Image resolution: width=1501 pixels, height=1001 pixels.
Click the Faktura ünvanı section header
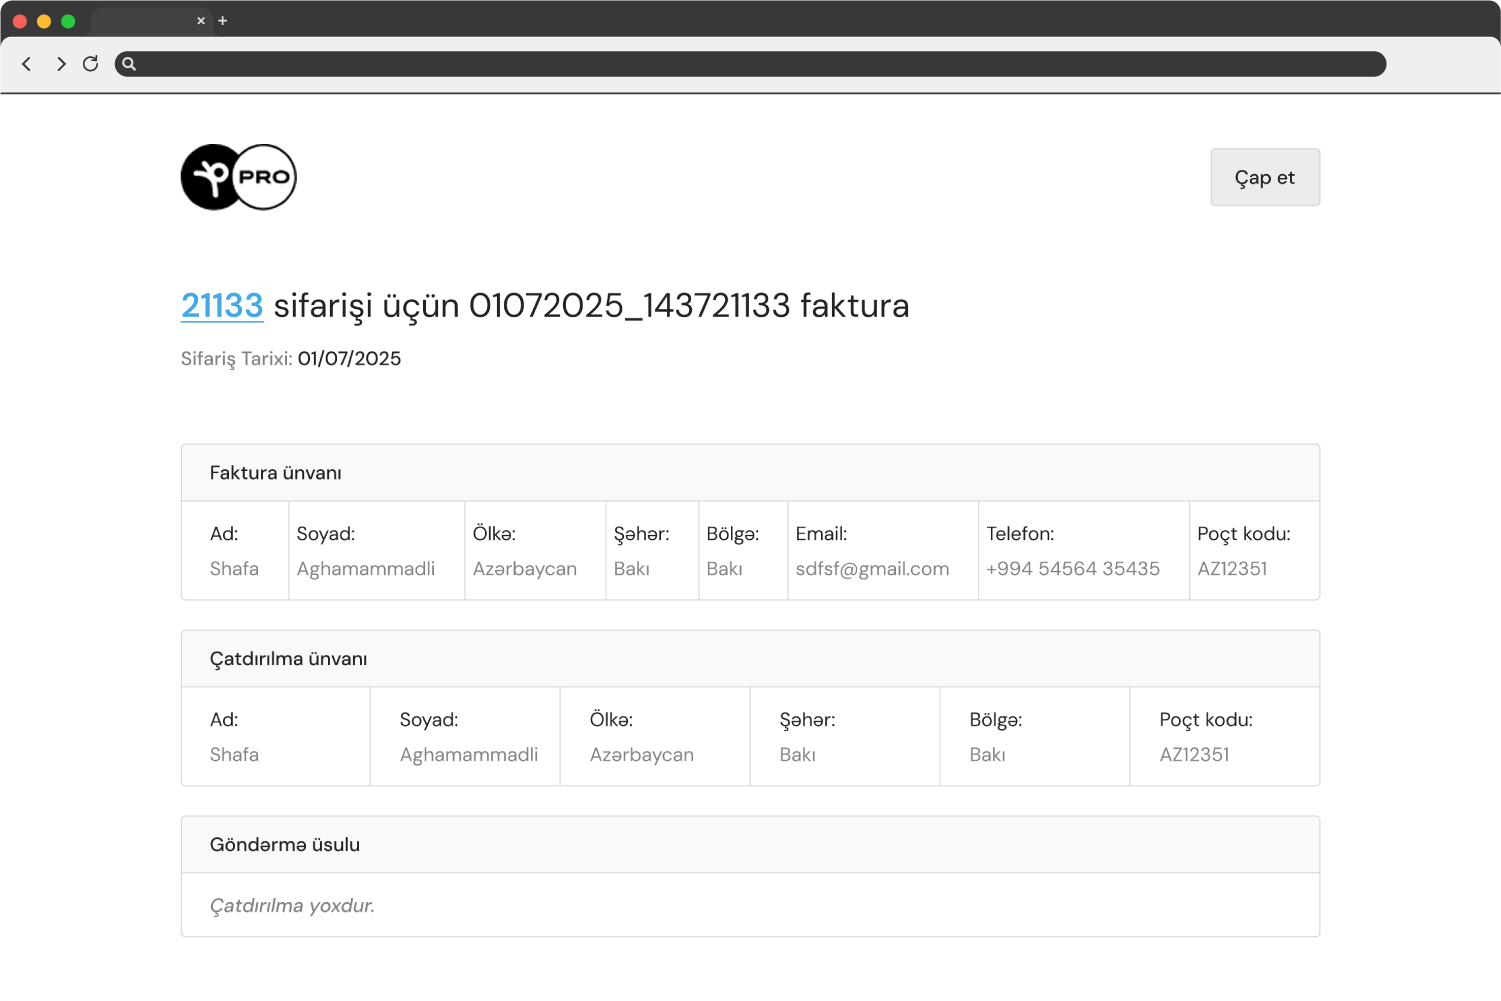click(x=275, y=472)
